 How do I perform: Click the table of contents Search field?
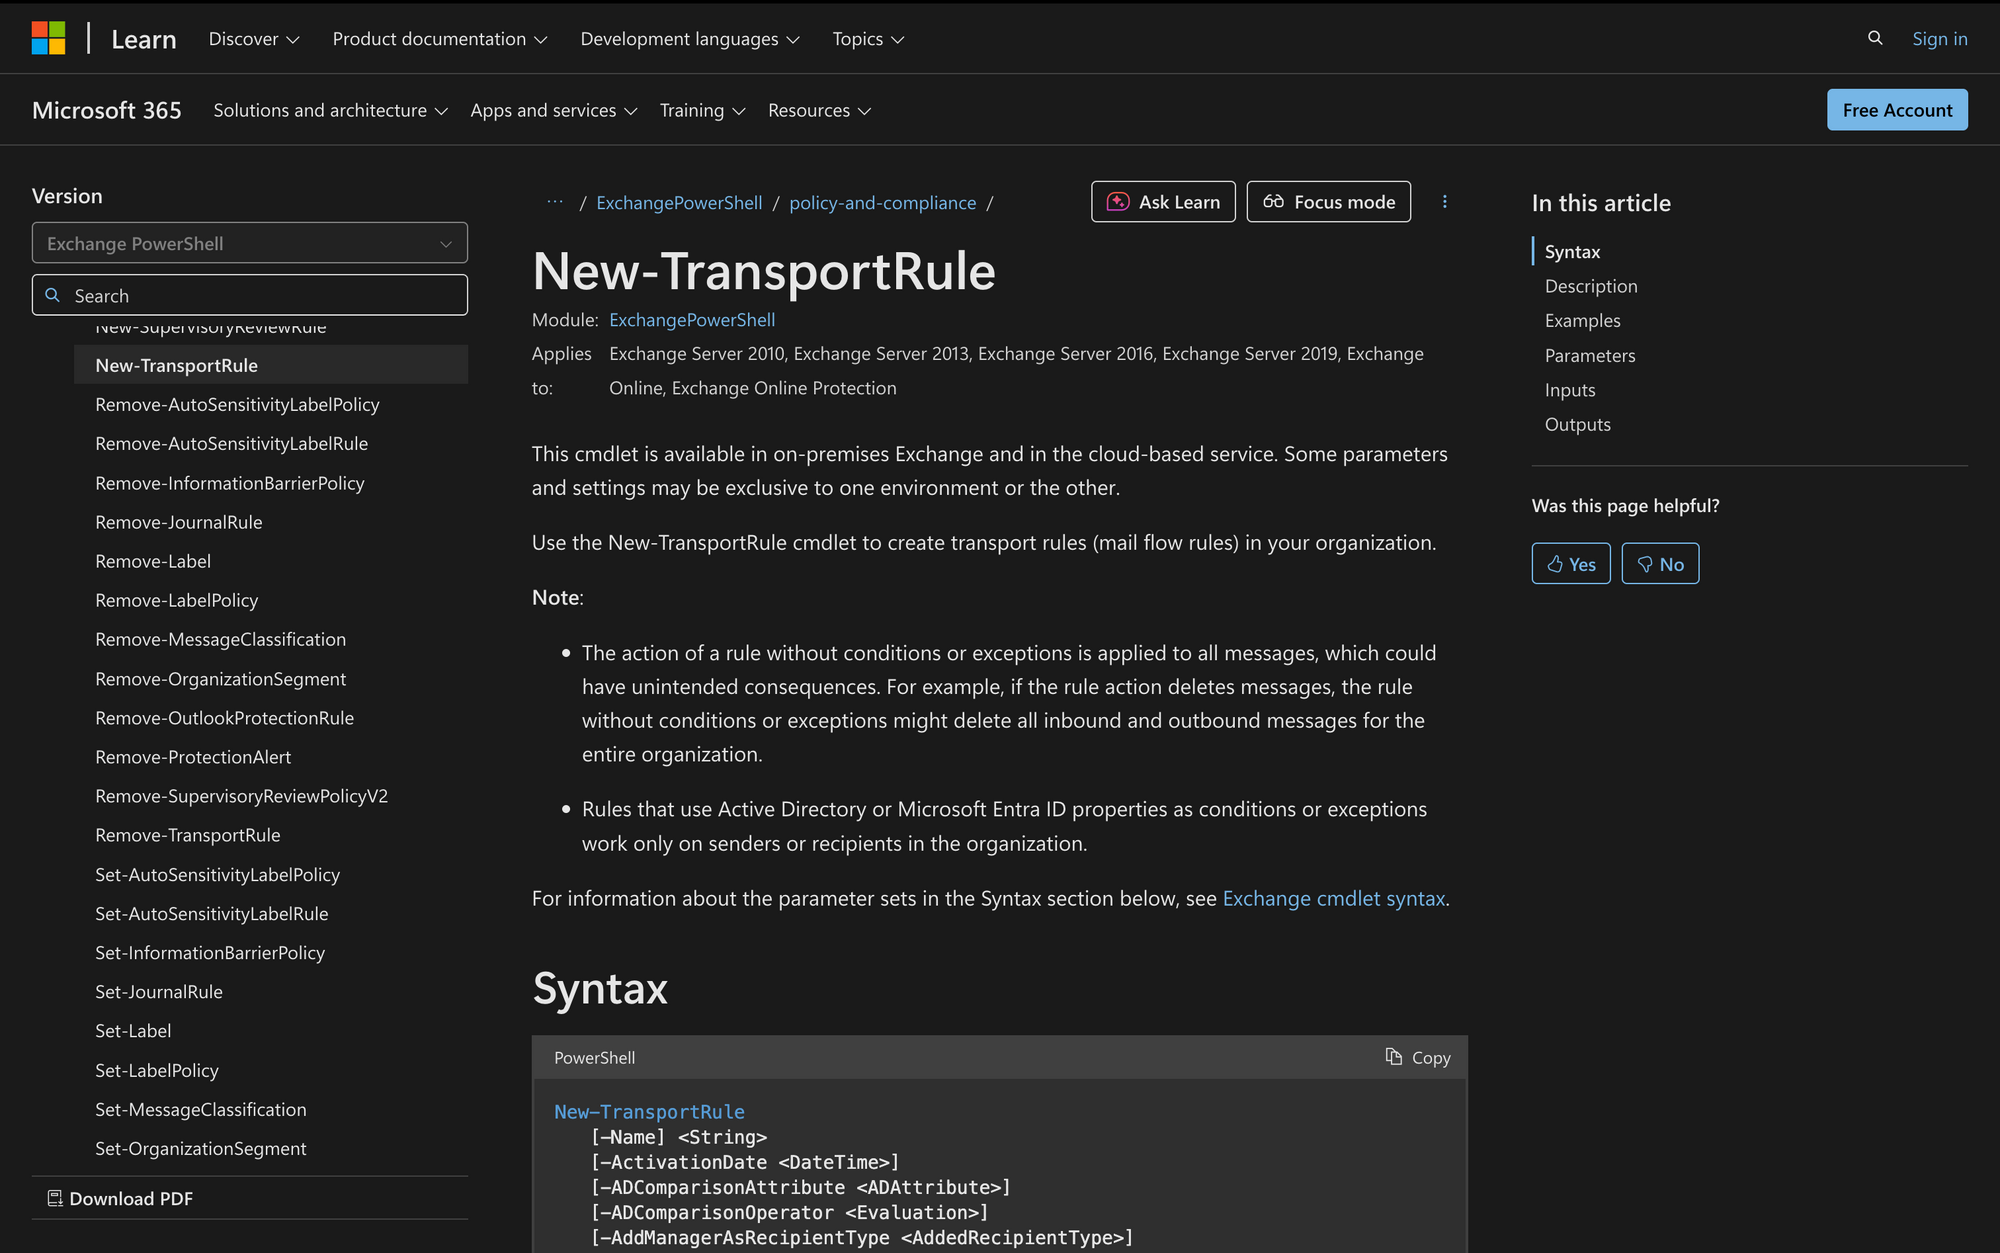pyautogui.click(x=250, y=295)
